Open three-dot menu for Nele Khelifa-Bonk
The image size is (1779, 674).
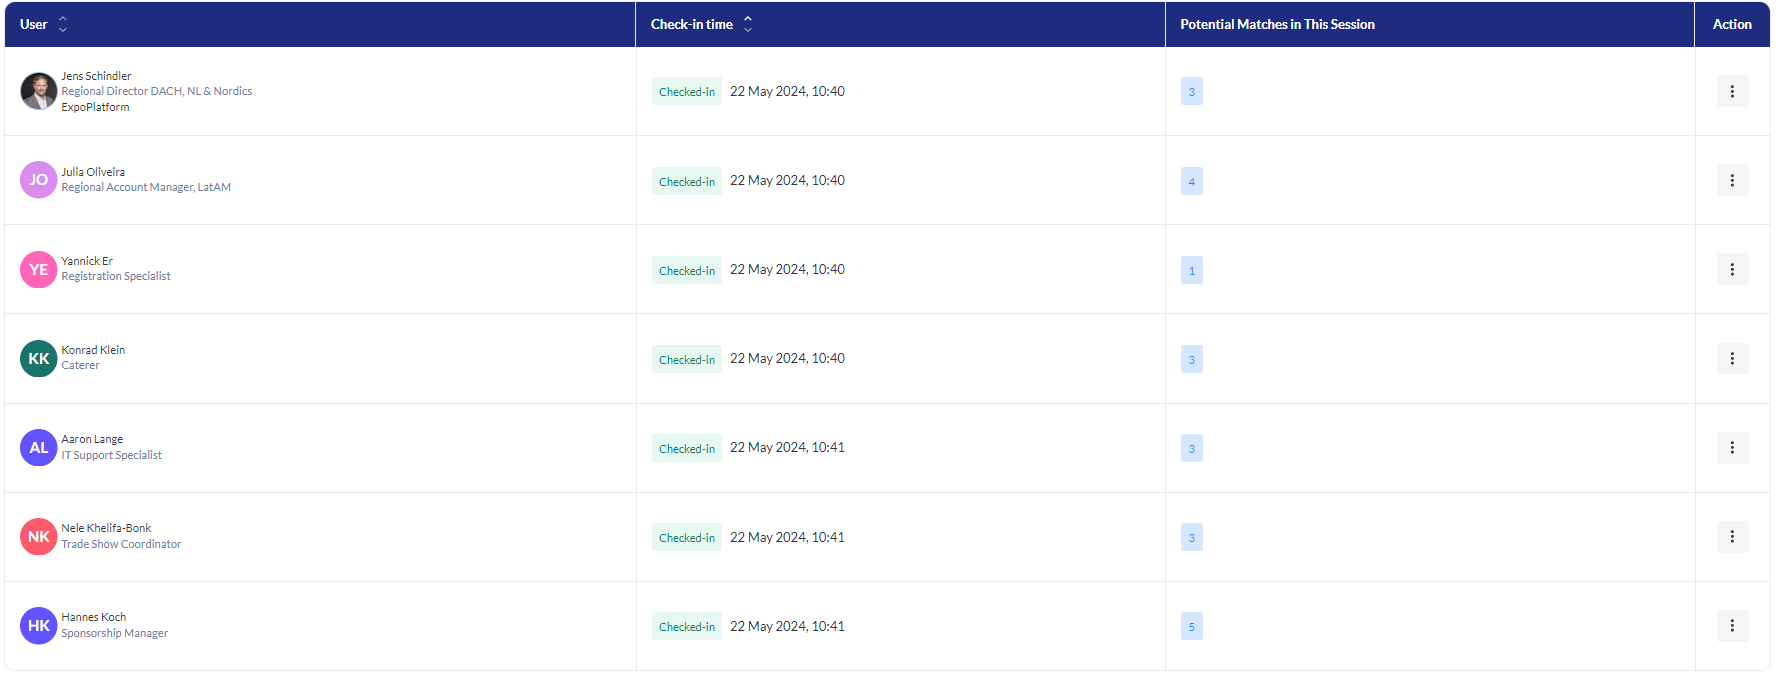coord(1731,537)
